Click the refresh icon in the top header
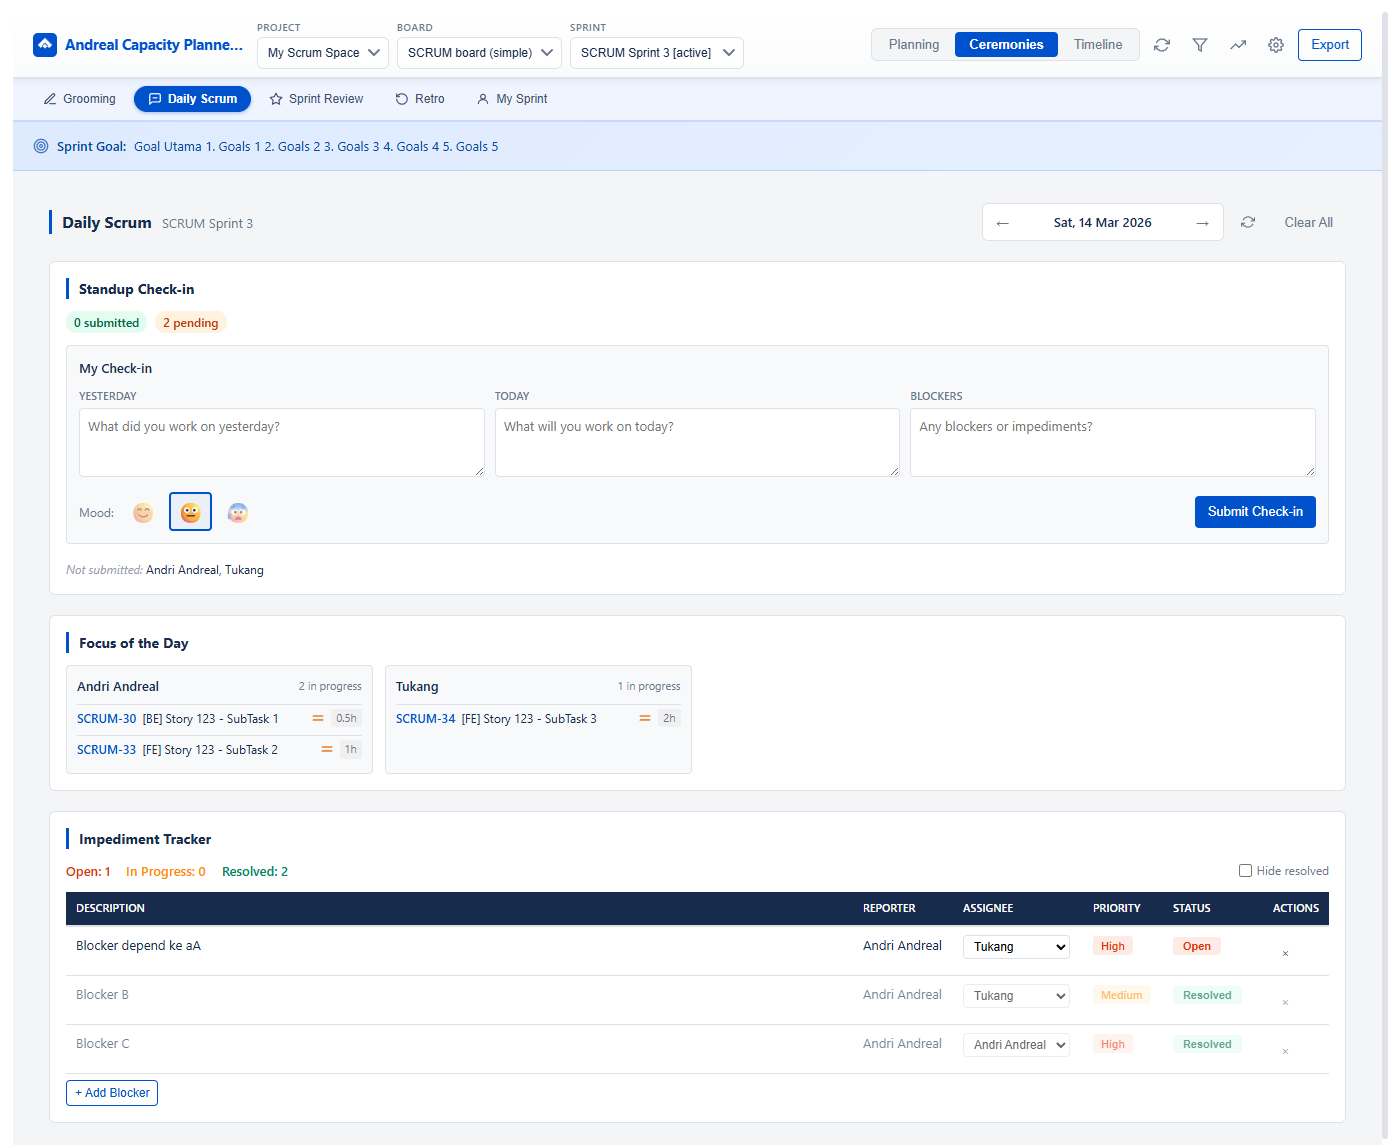This screenshot has width=1396, height=1145. (x=1161, y=45)
